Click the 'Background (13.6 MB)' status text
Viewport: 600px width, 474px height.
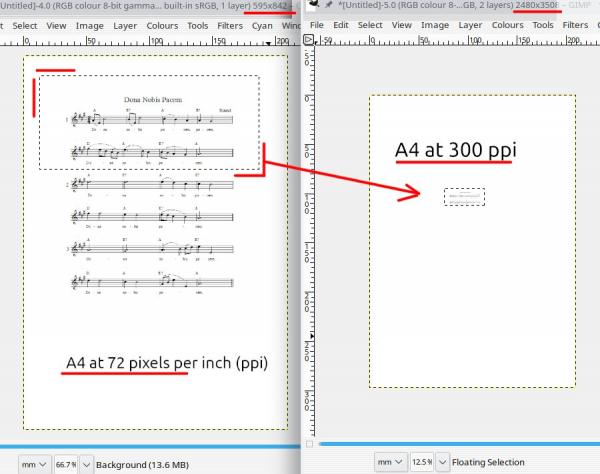[142, 465]
